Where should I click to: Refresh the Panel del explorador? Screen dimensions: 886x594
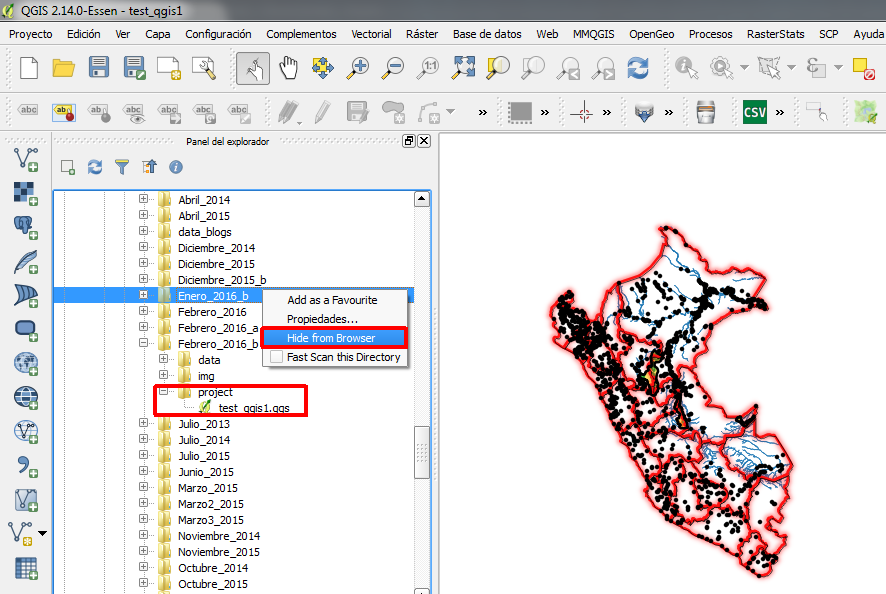pyautogui.click(x=95, y=167)
